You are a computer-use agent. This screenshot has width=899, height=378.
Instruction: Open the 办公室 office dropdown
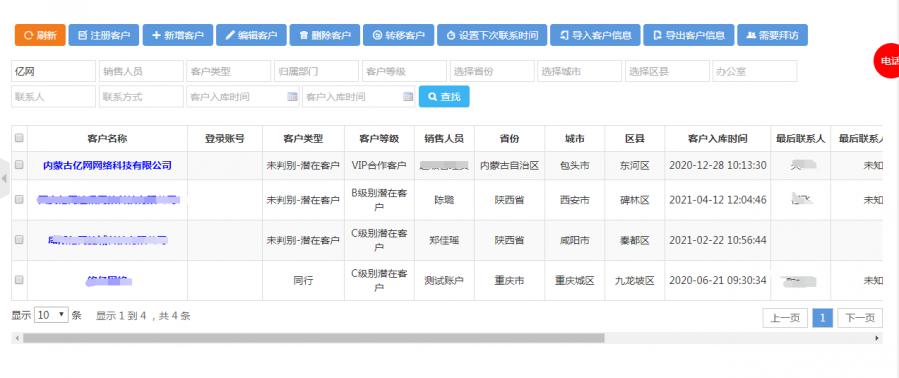coord(755,71)
